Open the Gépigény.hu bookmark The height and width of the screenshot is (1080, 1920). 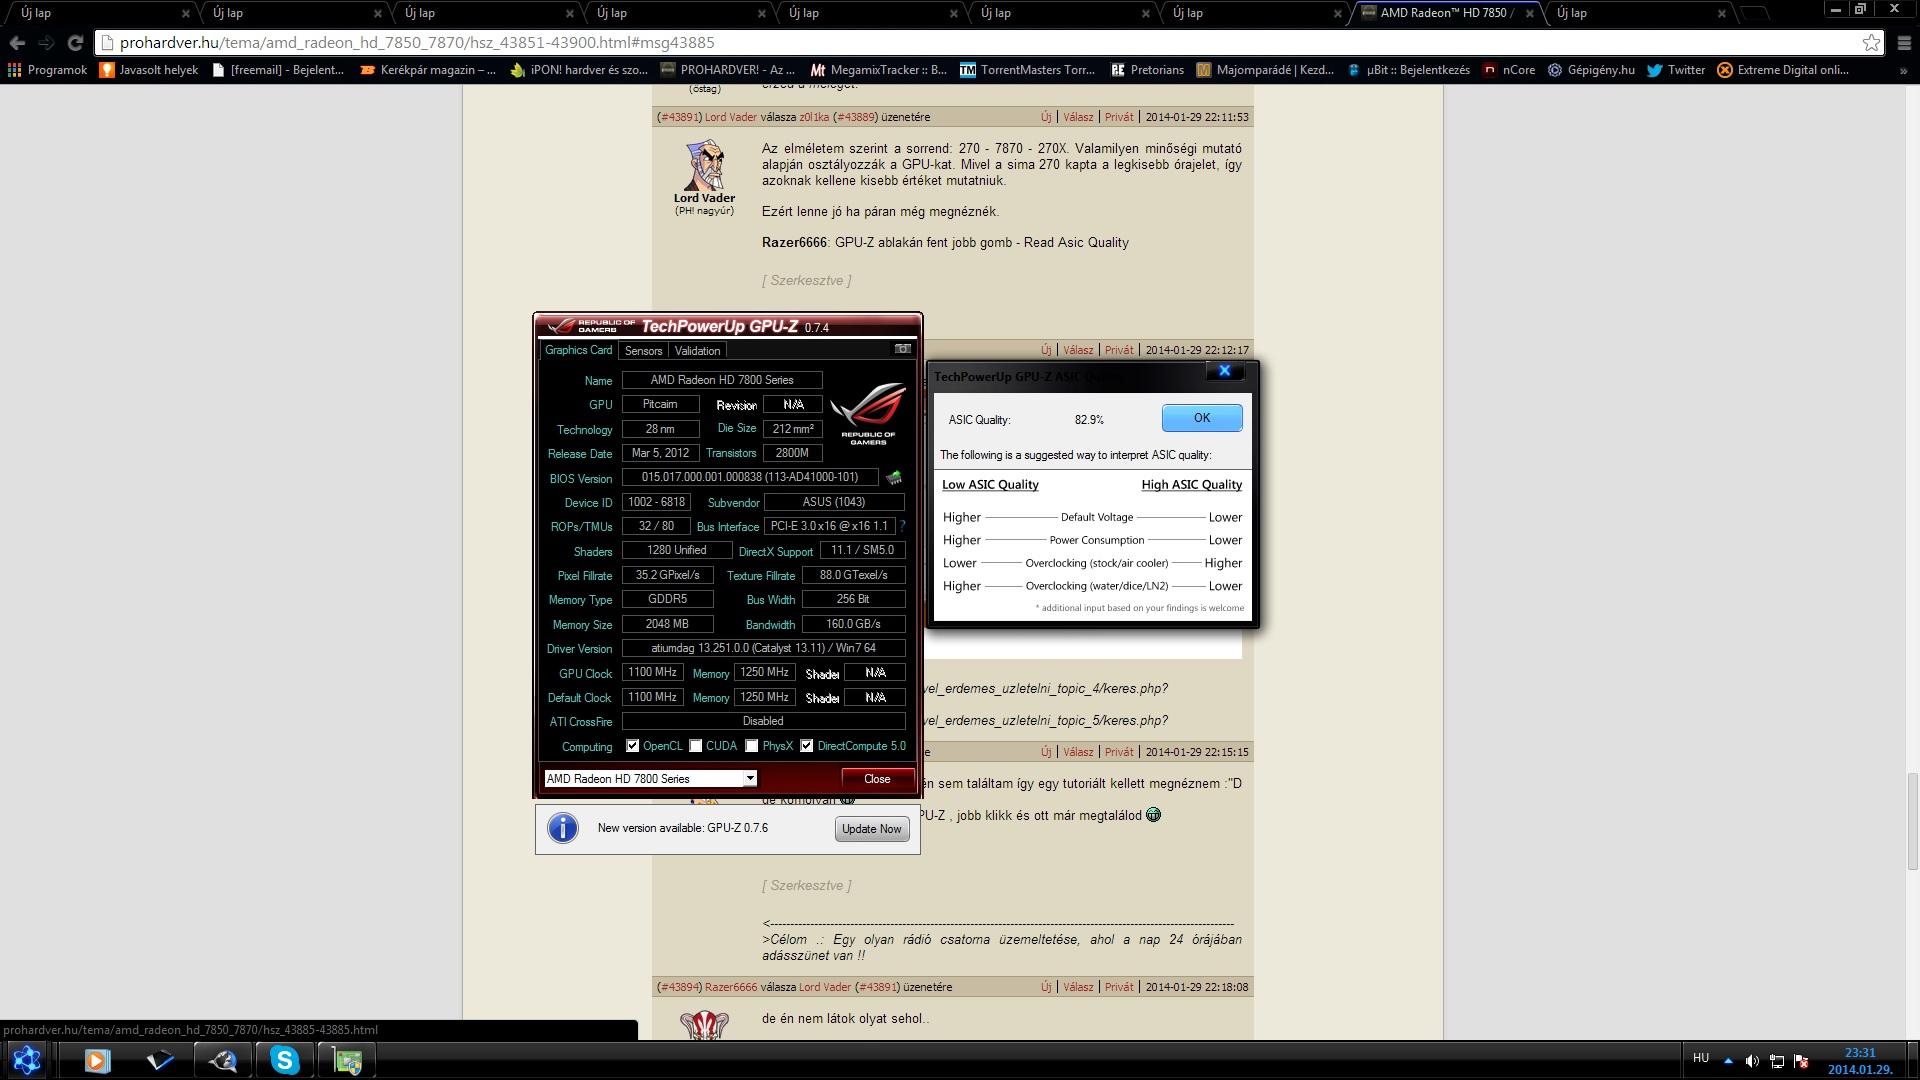click(x=1591, y=70)
